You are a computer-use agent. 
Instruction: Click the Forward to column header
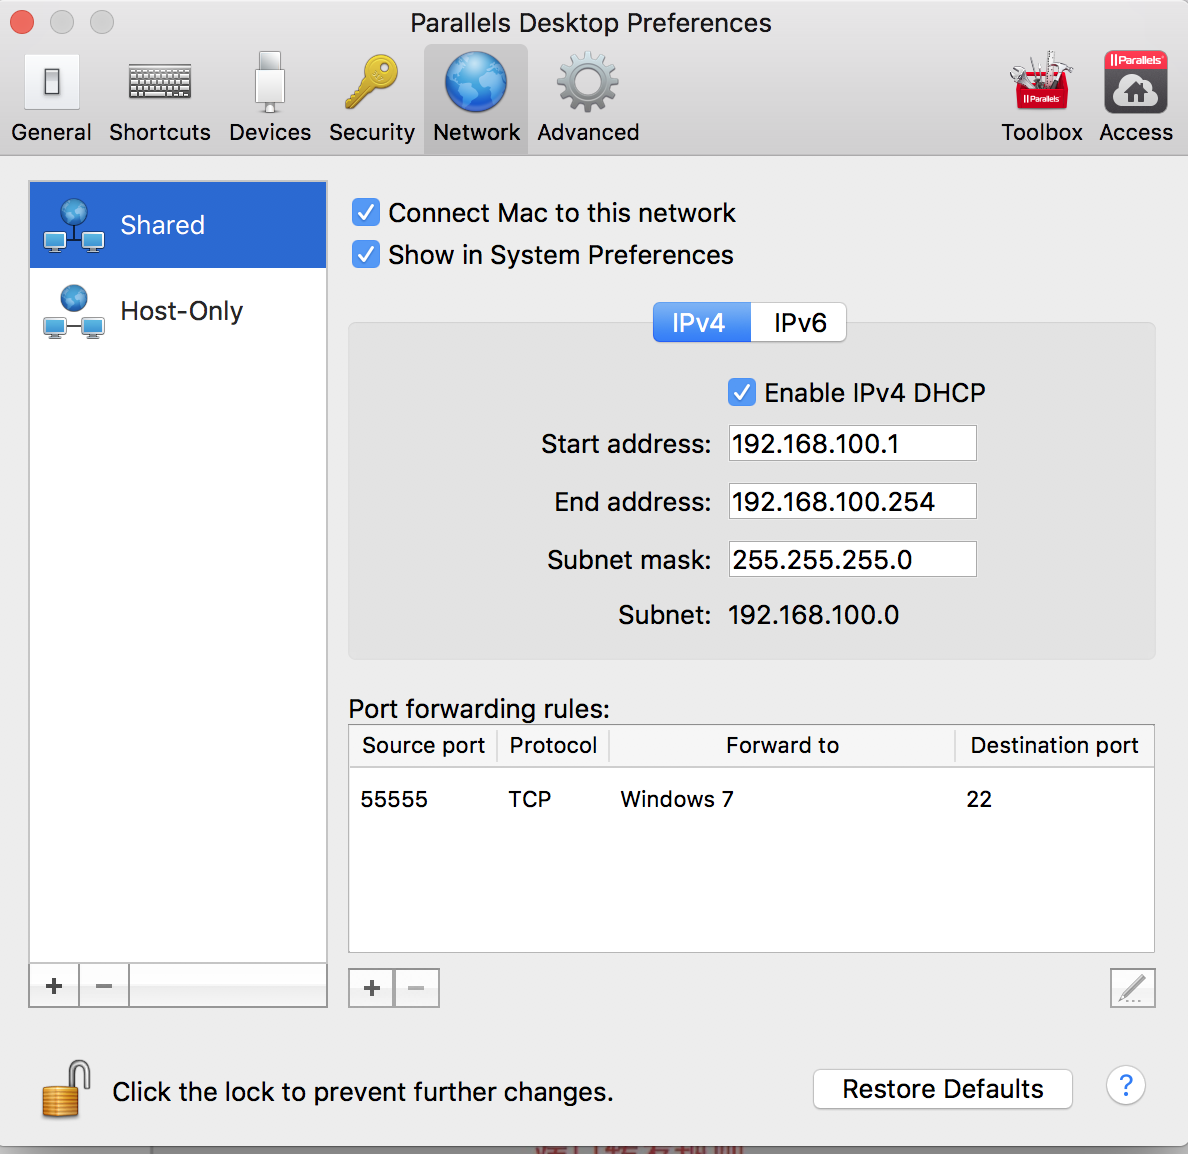point(782,746)
